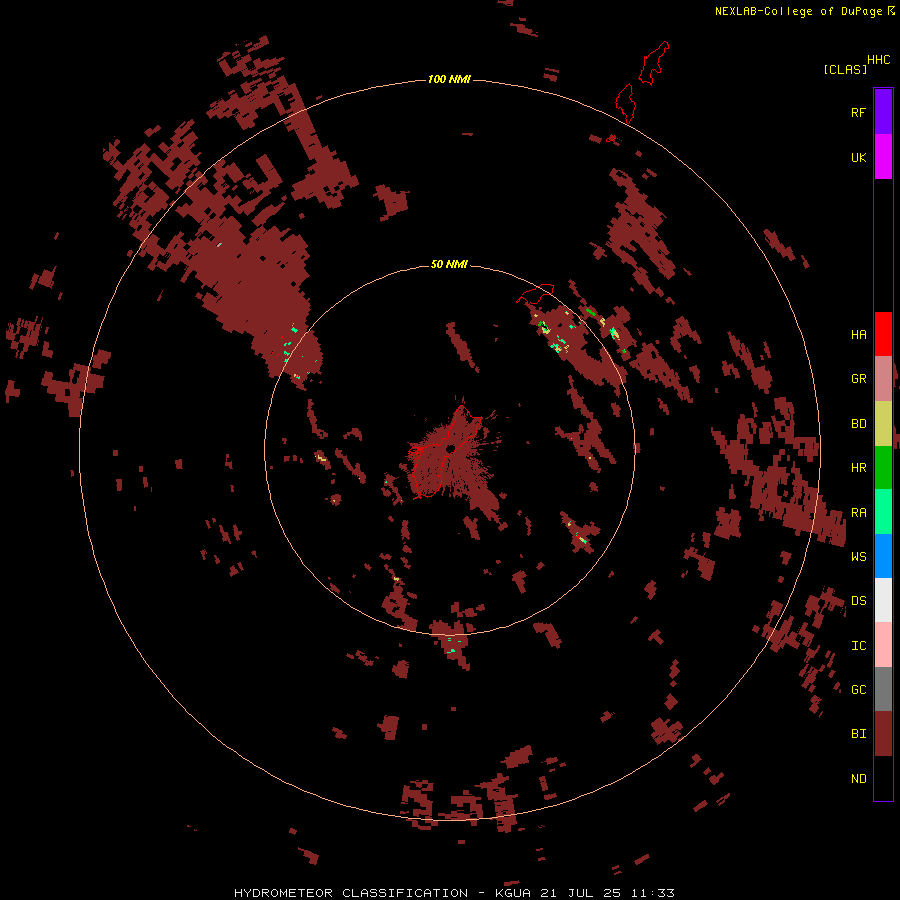
Task: Click the GR legend label
Action: coord(858,379)
